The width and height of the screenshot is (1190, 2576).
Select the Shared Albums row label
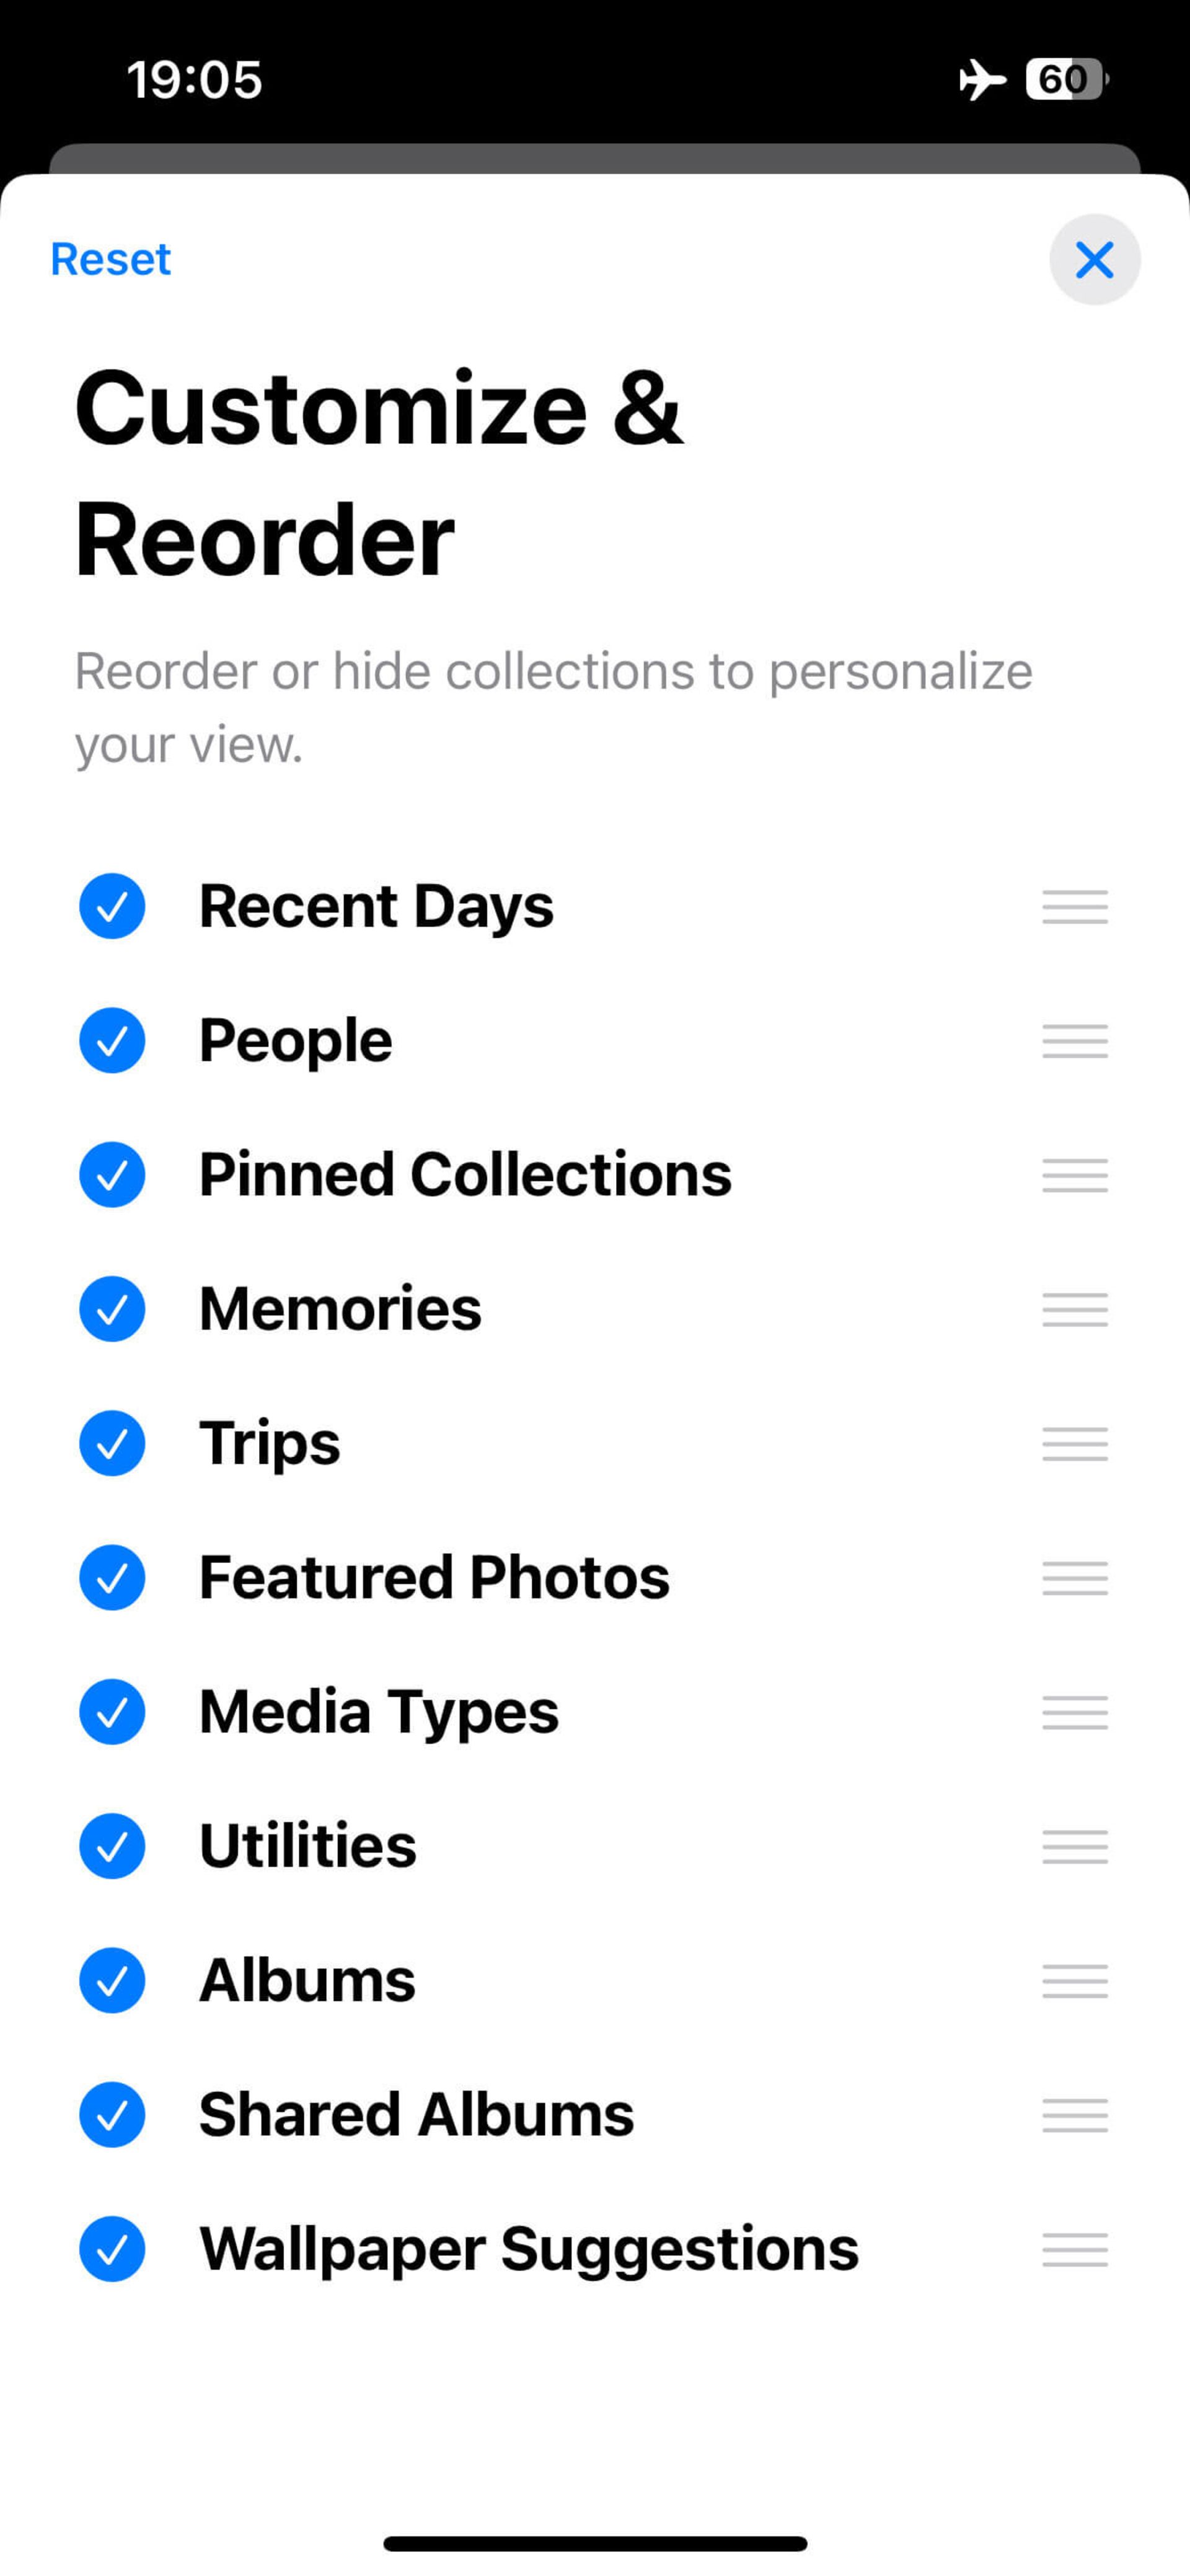pyautogui.click(x=416, y=2115)
